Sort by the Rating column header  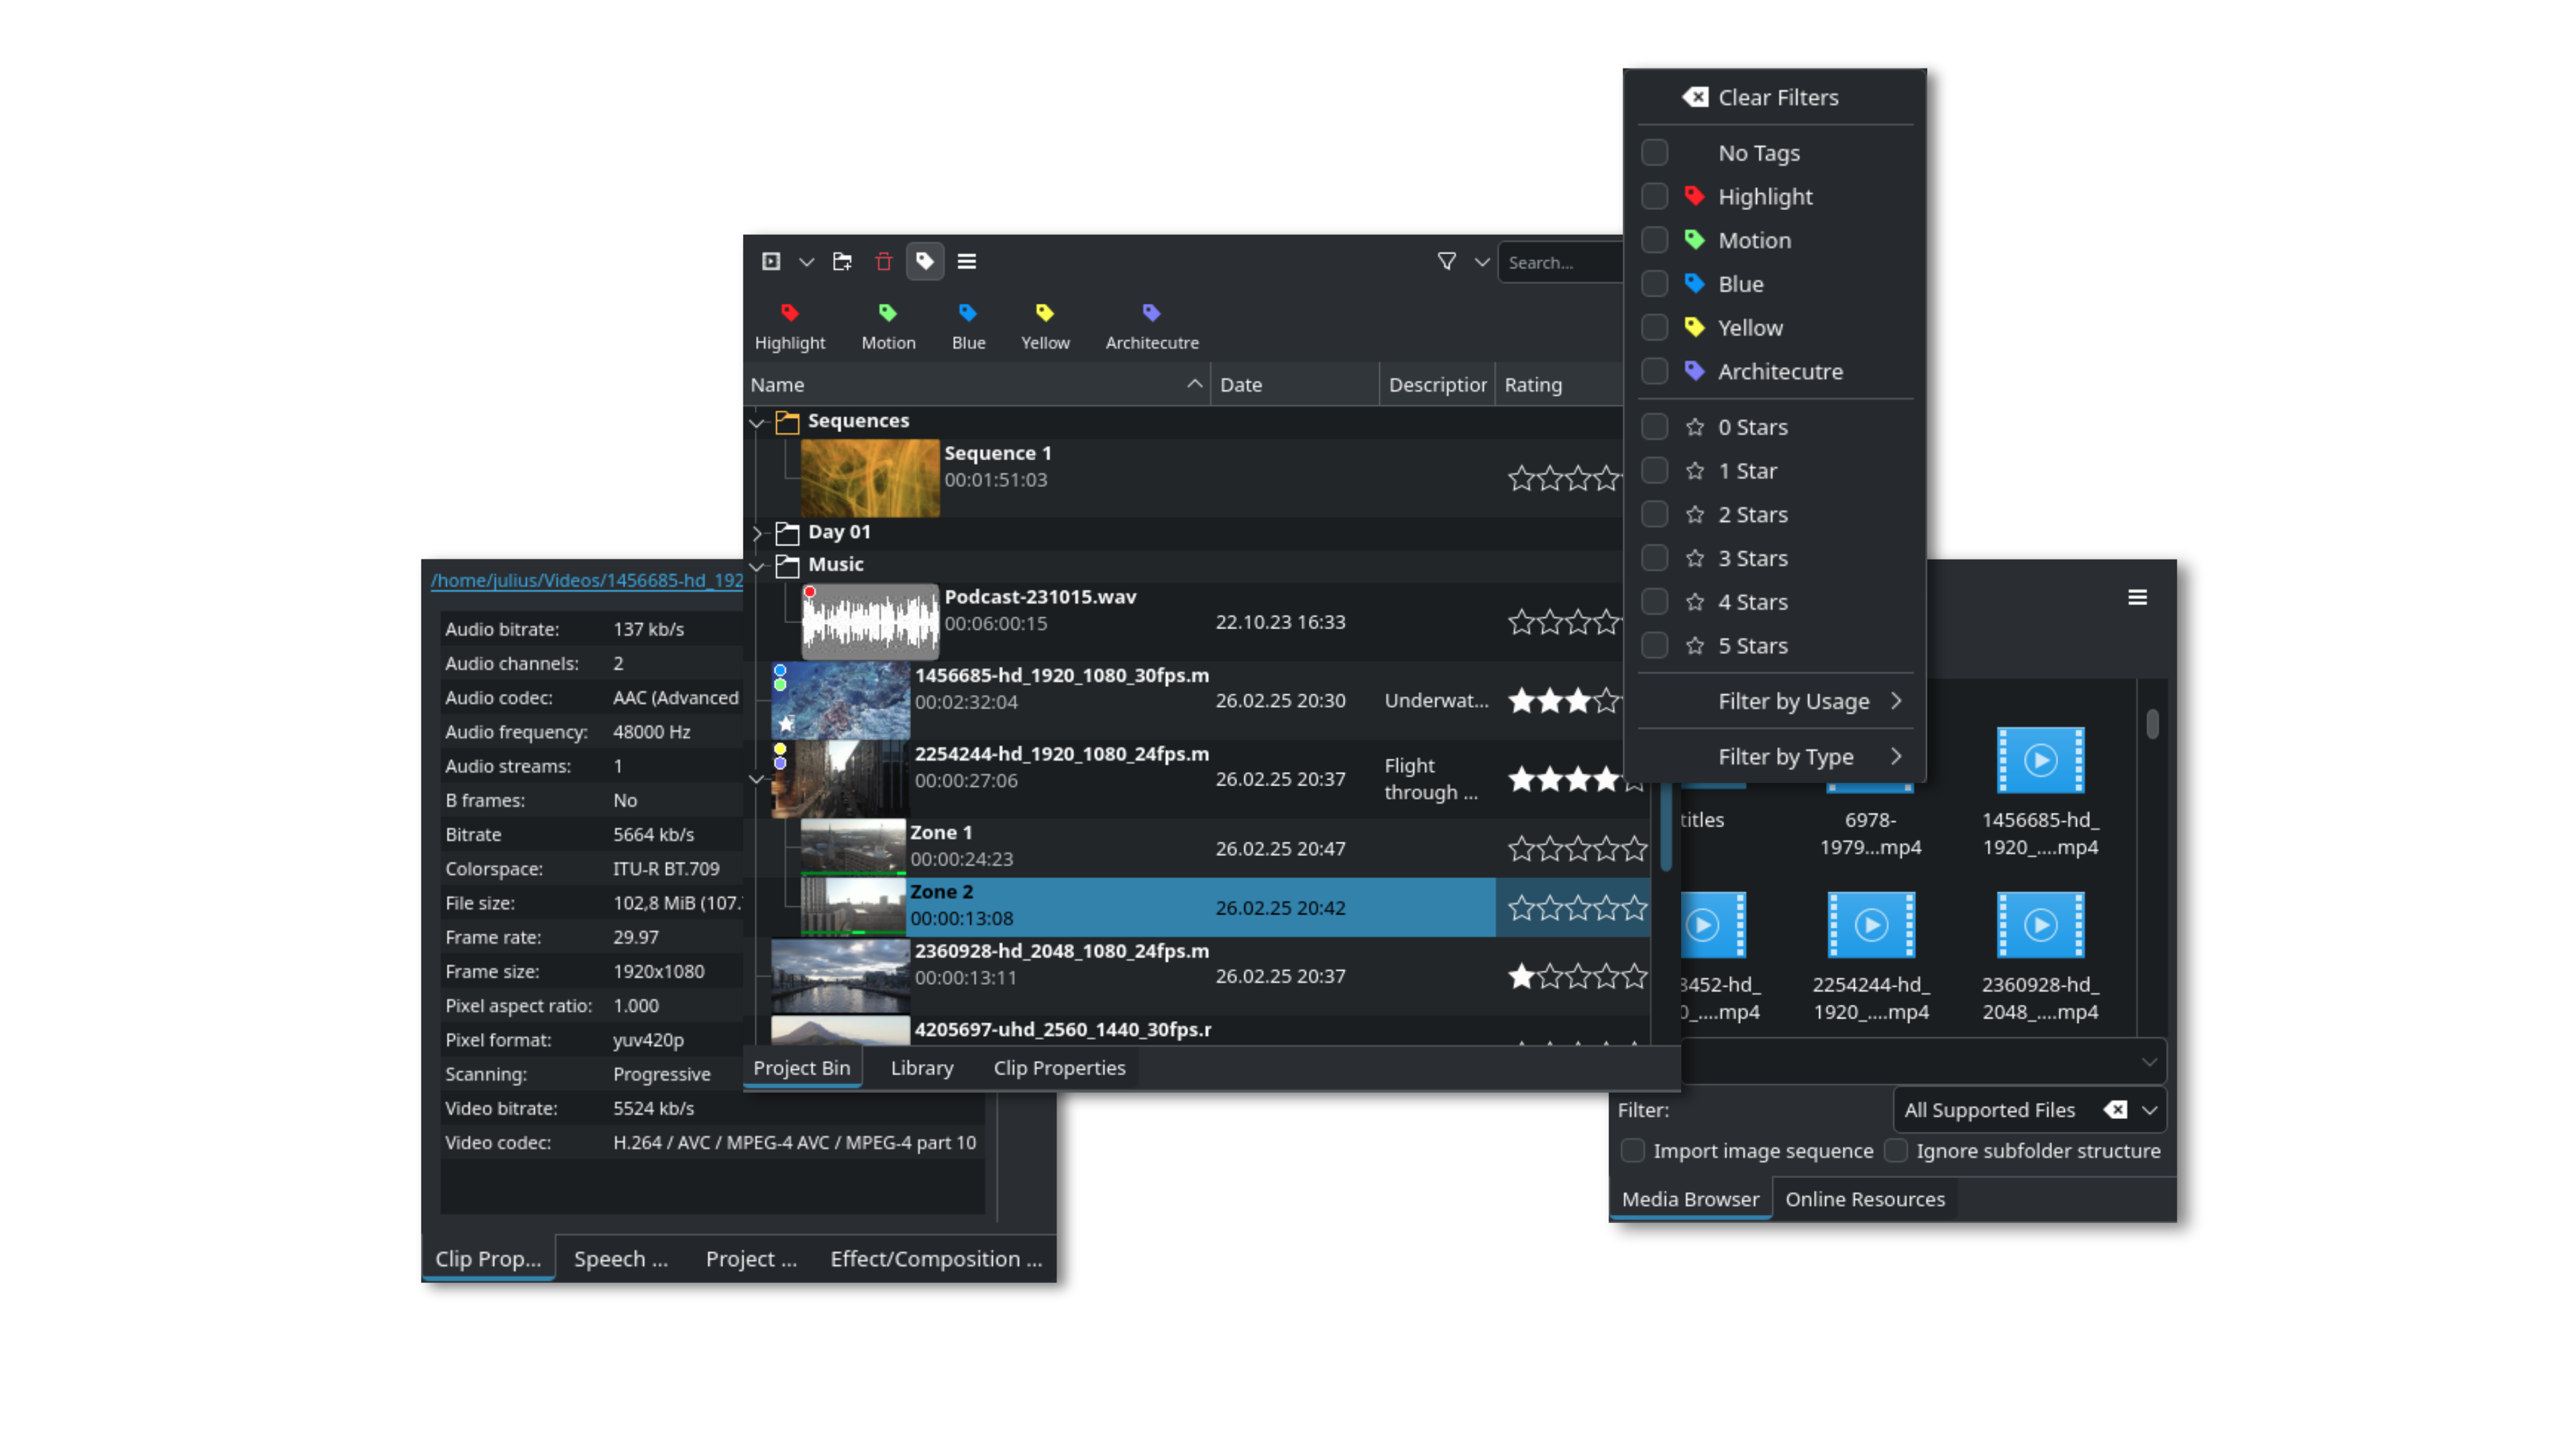click(1560, 384)
